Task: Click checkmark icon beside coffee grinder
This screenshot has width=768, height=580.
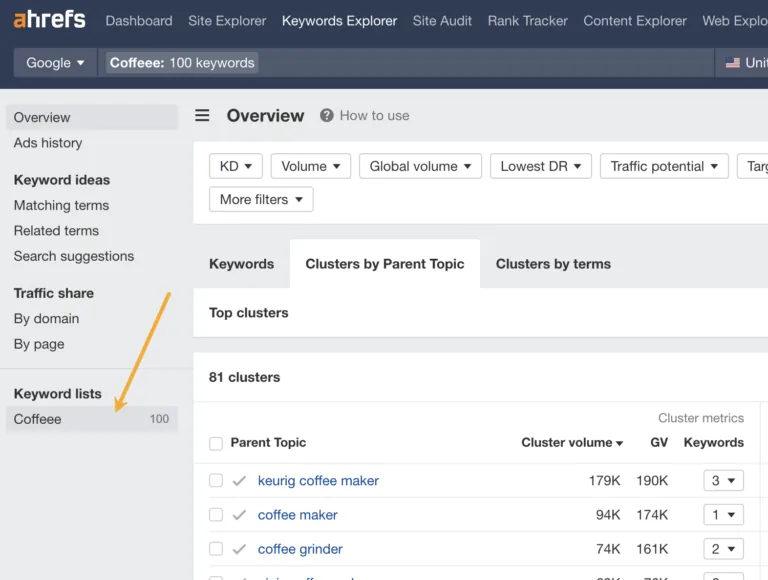Action: (x=239, y=549)
